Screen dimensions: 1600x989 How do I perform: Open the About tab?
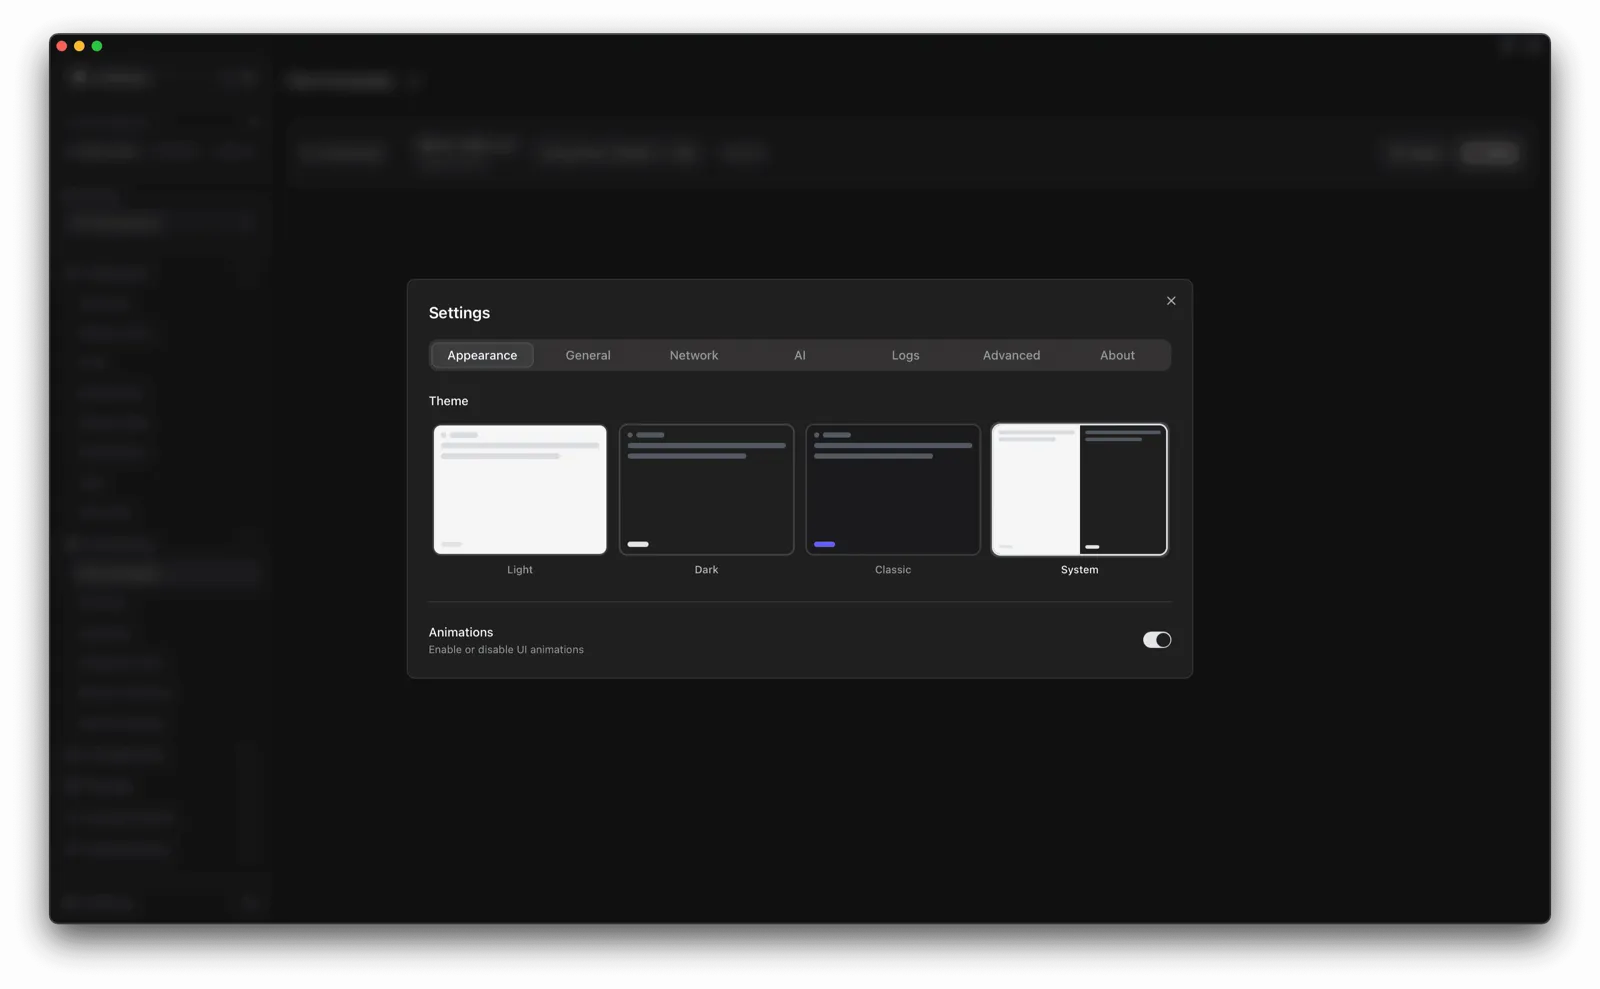(1117, 355)
